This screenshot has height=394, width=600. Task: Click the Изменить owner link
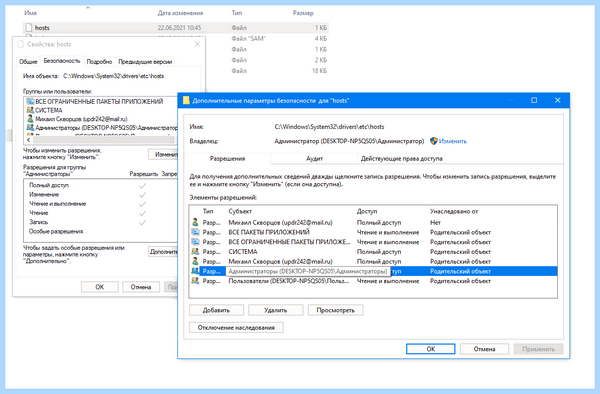pyautogui.click(x=453, y=141)
